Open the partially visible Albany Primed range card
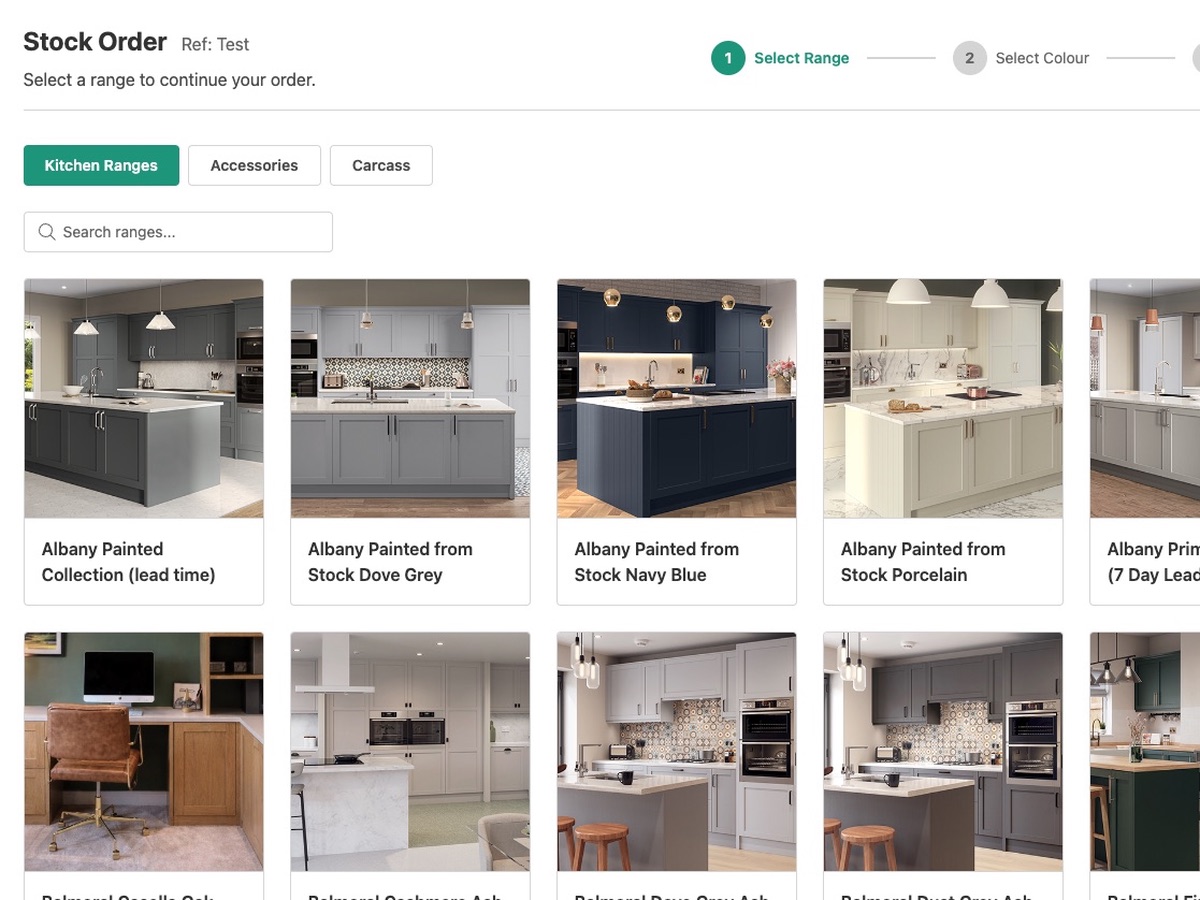The width and height of the screenshot is (1200, 900). pos(1145,442)
